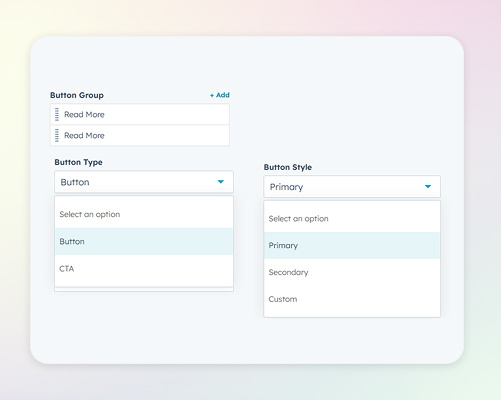The width and height of the screenshot is (501, 400).
Task: Choose 'Select an option' under Button Style
Action: [x=352, y=219]
